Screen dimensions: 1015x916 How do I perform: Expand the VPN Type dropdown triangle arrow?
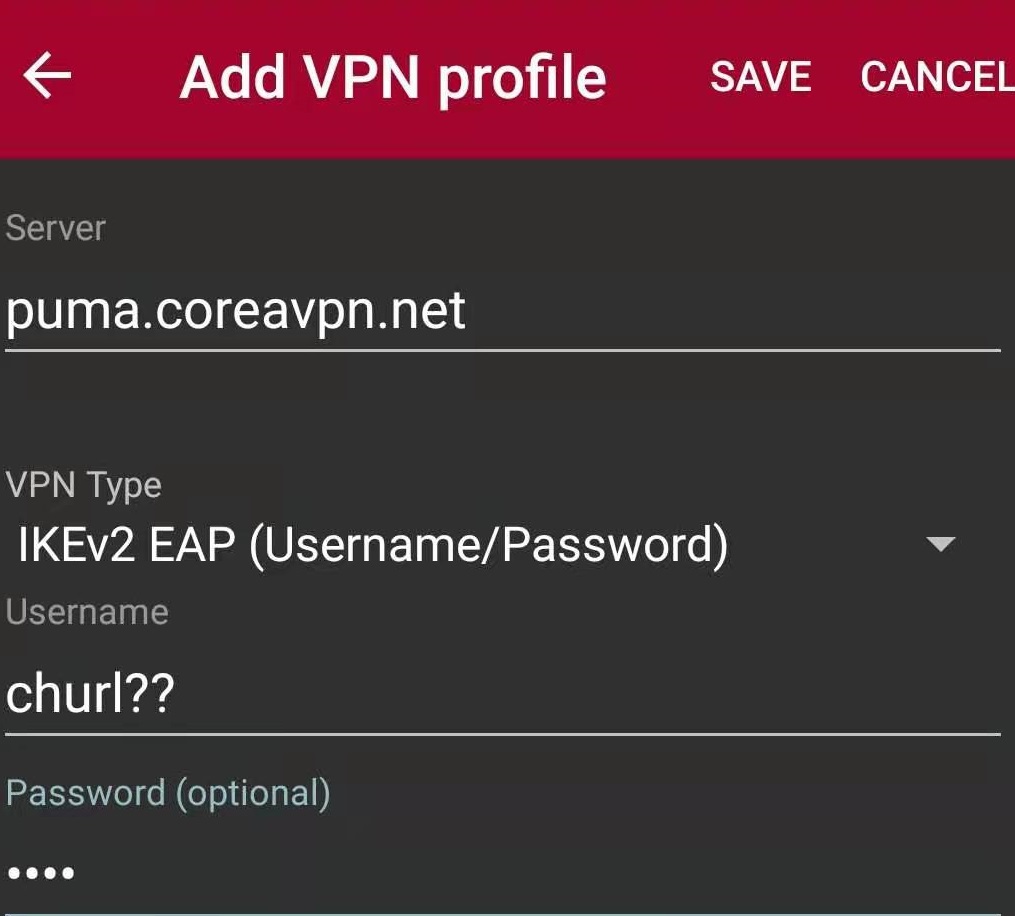tap(941, 544)
